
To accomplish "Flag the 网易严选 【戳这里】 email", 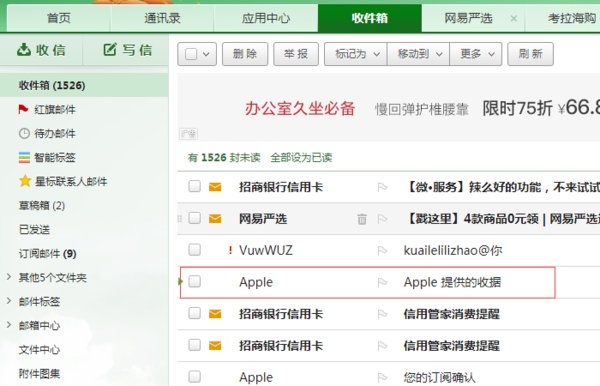I will pyautogui.click(x=382, y=219).
